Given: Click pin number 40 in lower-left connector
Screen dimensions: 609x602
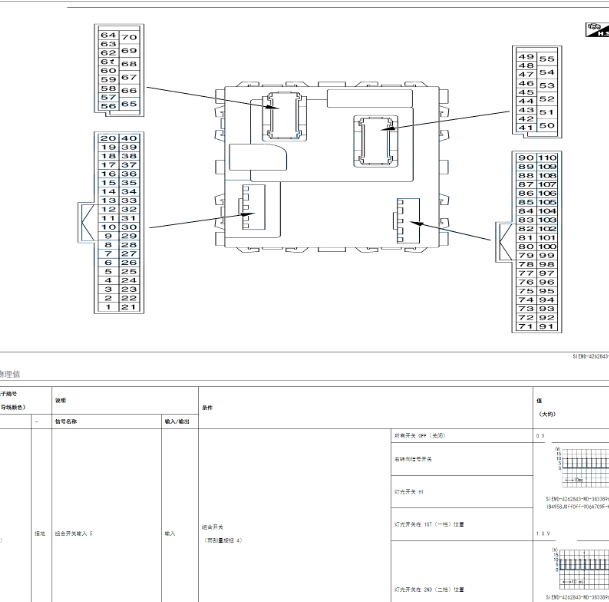Looking at the screenshot, I should tap(129, 139).
